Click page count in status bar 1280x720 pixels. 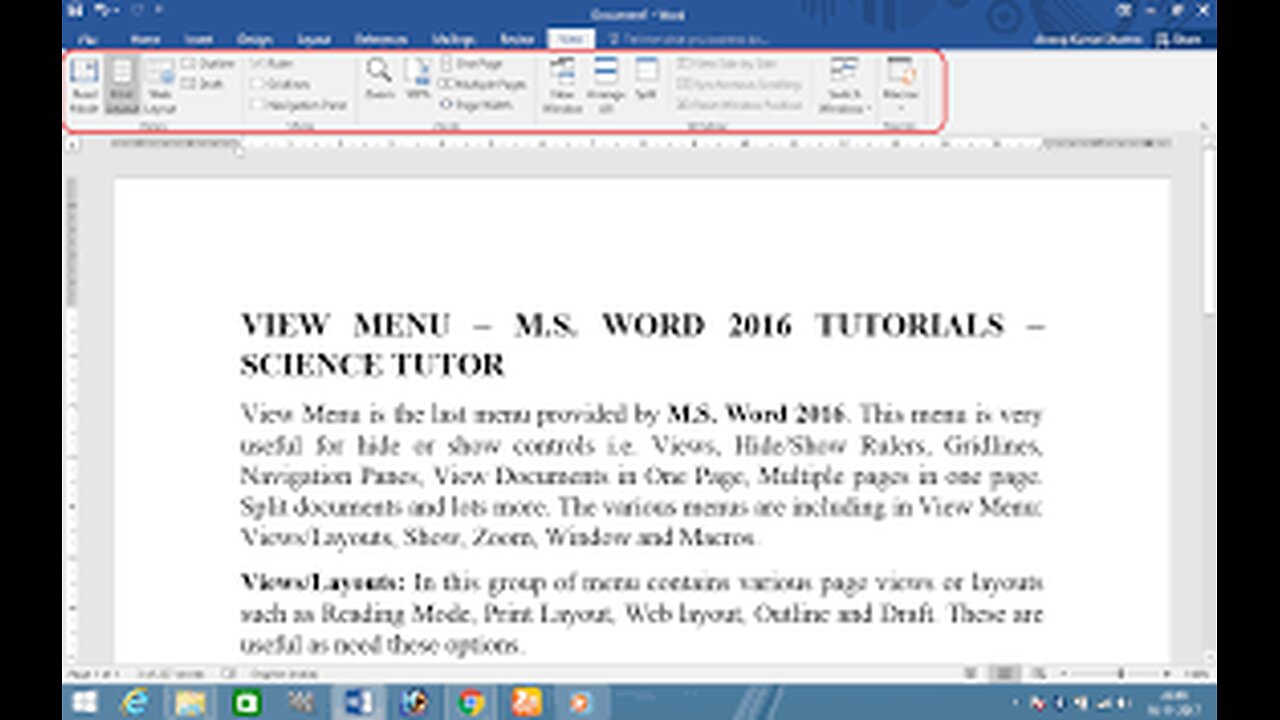93,675
